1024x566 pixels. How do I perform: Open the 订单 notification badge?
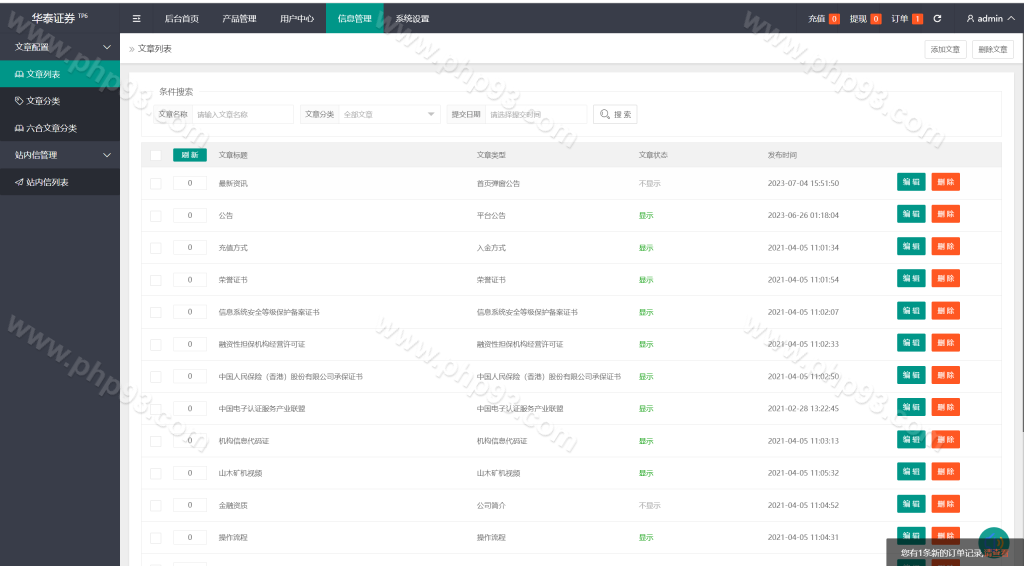coord(907,18)
